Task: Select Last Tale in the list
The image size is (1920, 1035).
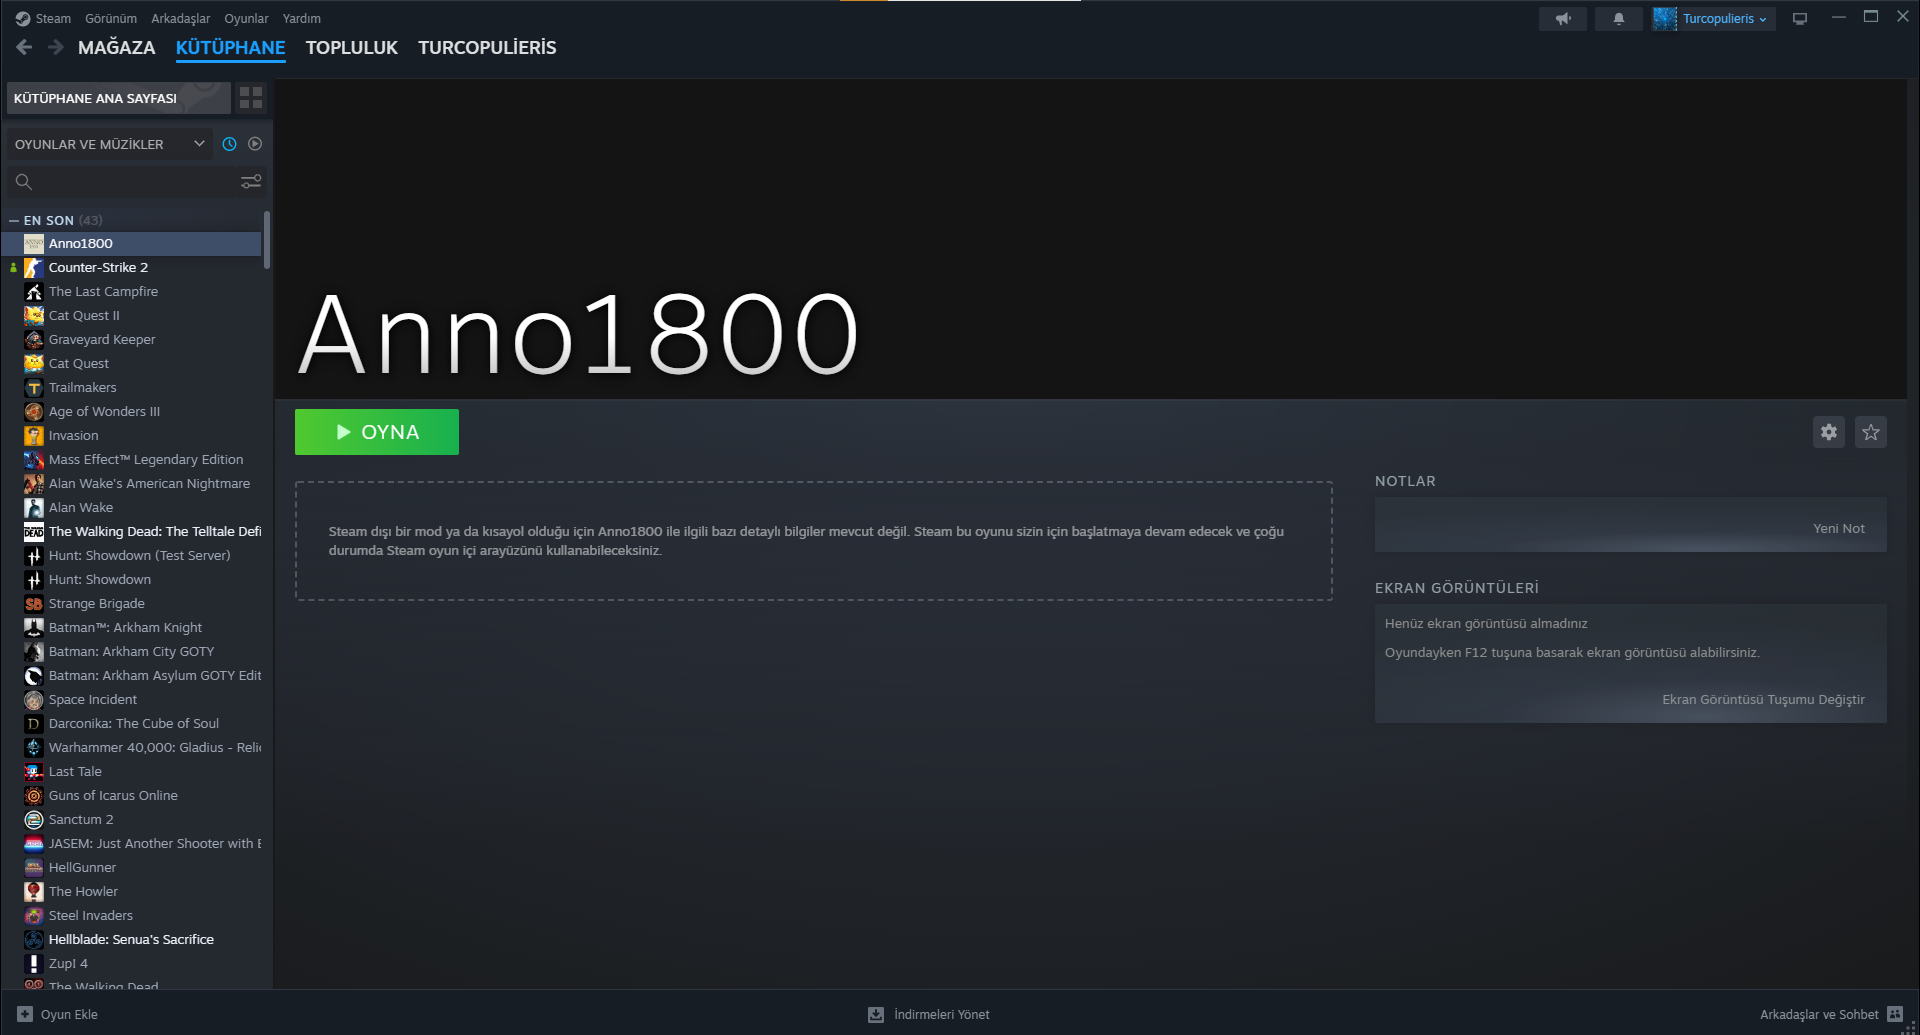Action: point(131,772)
